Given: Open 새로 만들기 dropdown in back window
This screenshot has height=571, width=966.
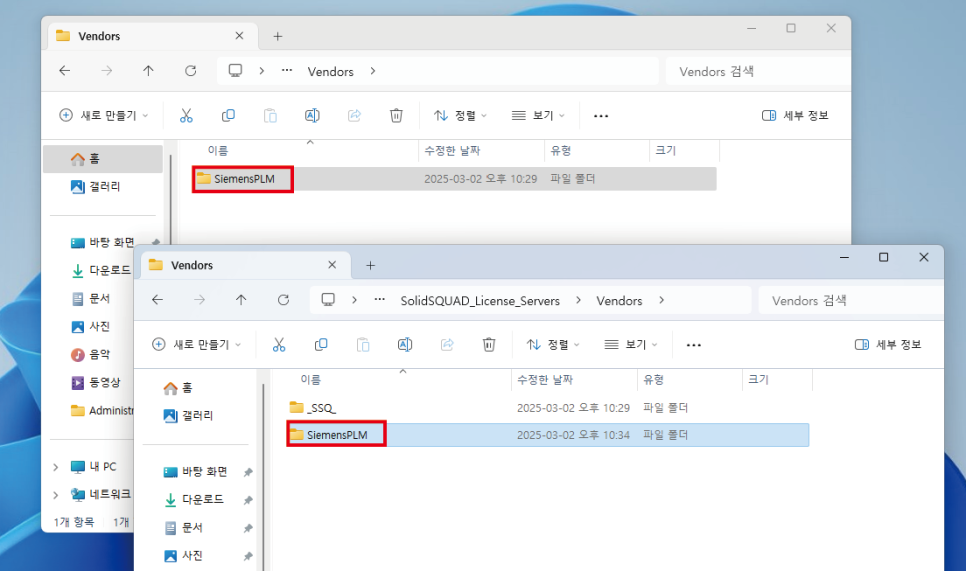Looking at the screenshot, I should [x=104, y=116].
